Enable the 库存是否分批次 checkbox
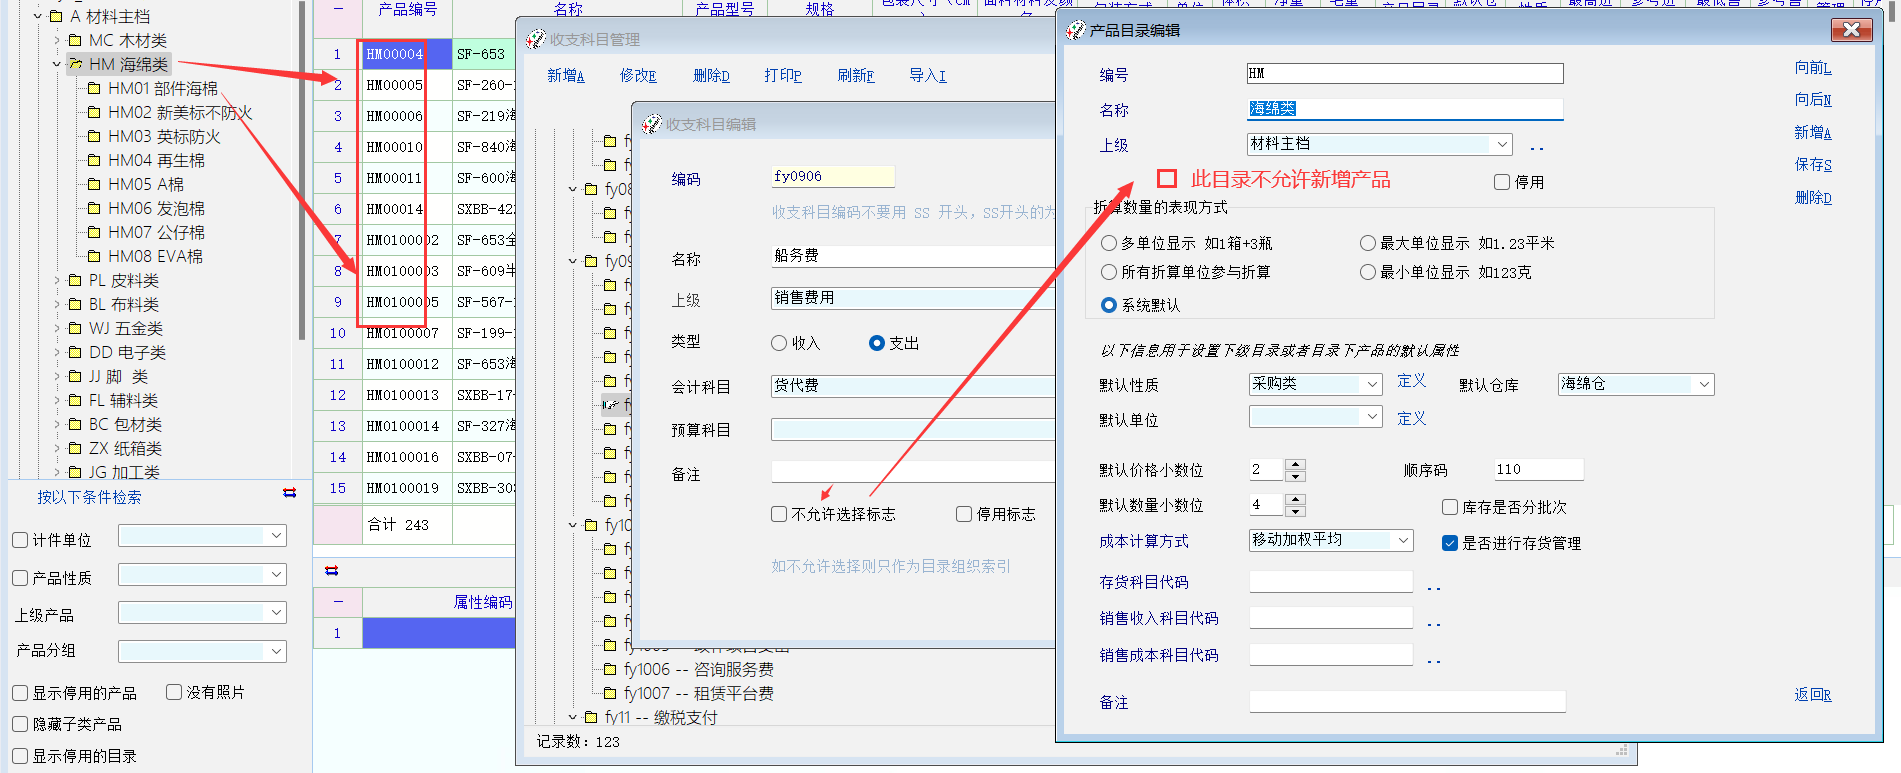The height and width of the screenshot is (773, 1901). [x=1450, y=507]
